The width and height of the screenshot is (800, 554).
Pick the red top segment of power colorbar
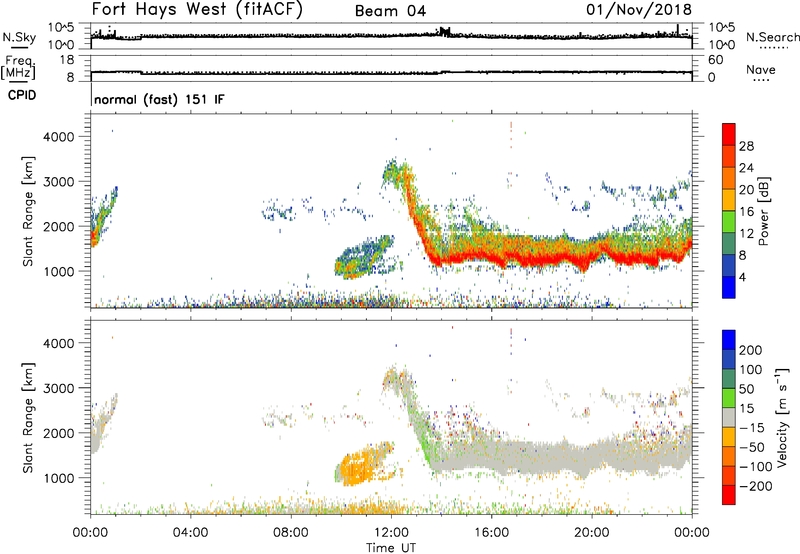point(729,134)
